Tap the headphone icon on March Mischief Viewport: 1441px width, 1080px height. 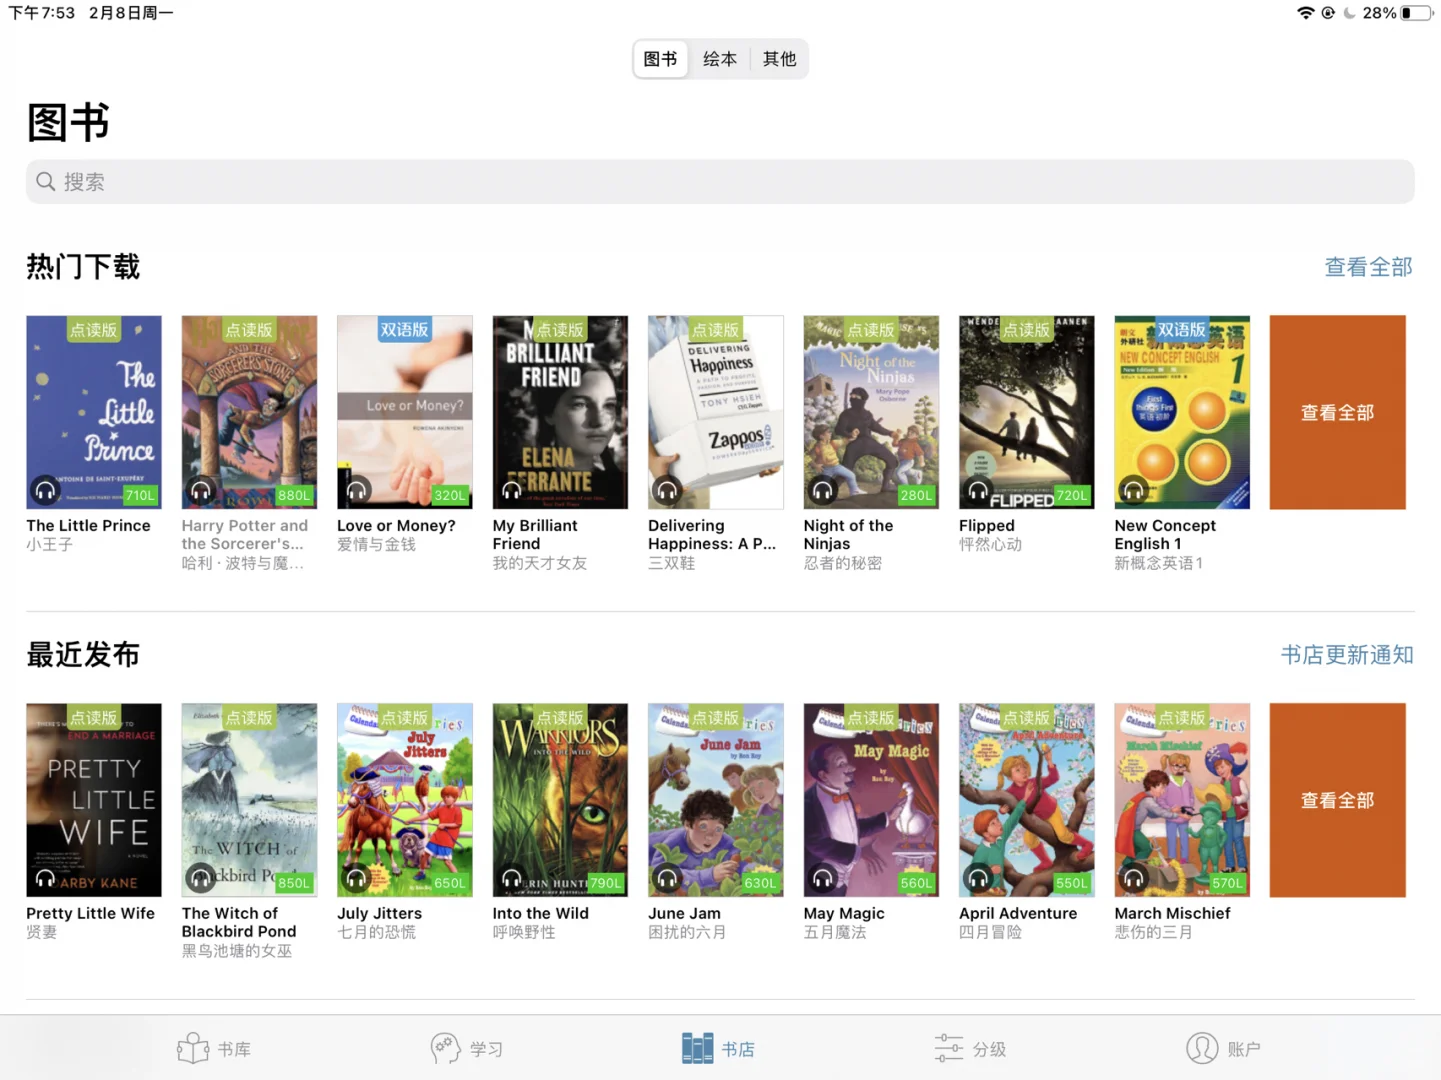pyautogui.click(x=1134, y=878)
